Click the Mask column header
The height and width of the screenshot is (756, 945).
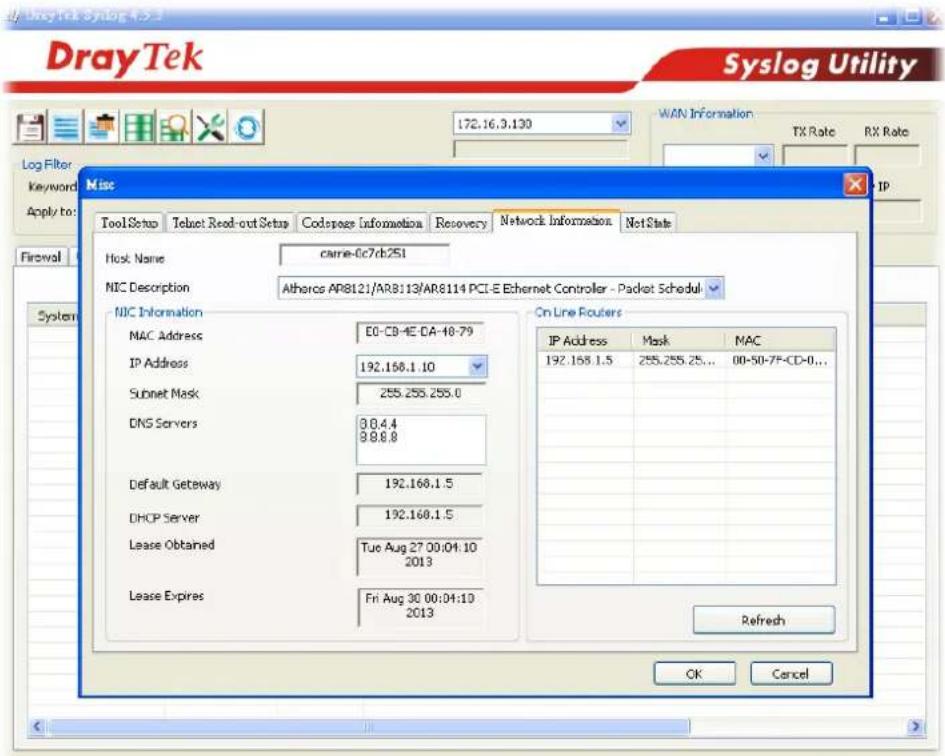point(678,341)
